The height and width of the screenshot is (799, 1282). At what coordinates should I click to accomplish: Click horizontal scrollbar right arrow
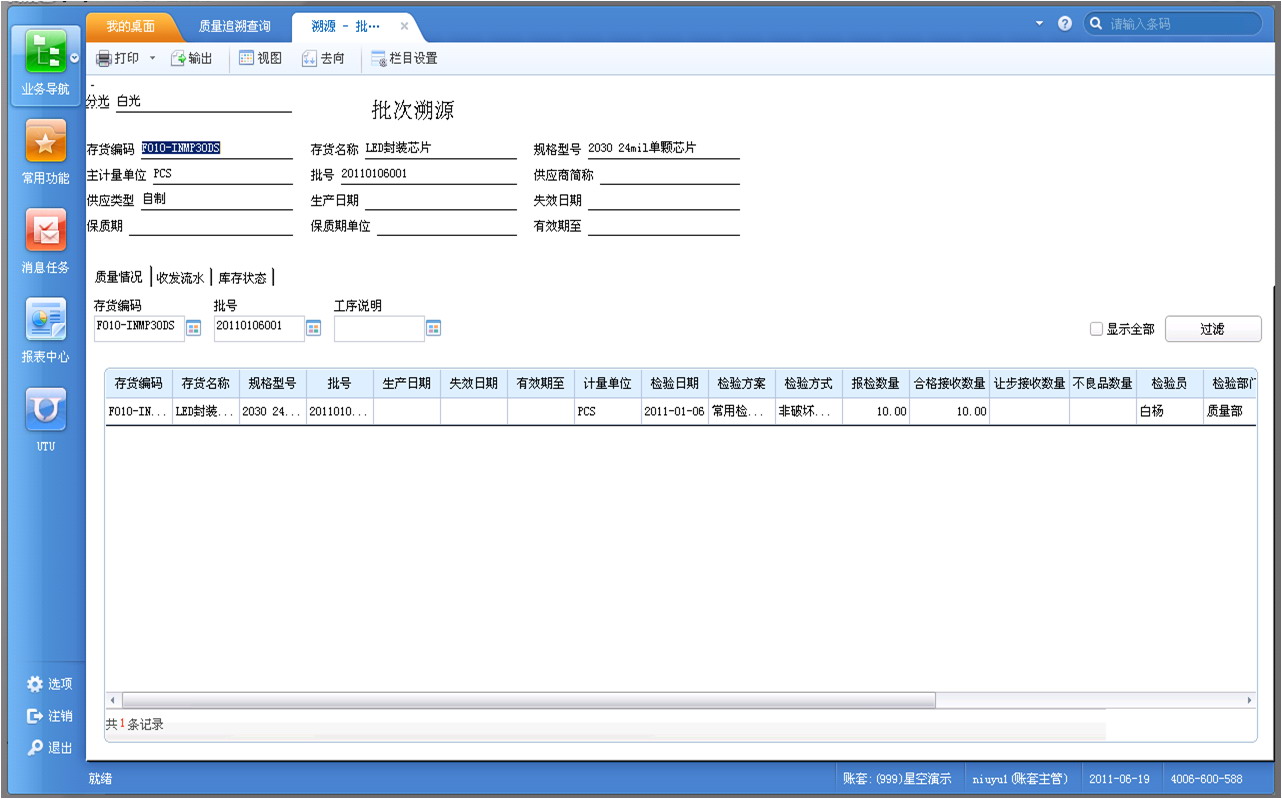(x=1249, y=701)
